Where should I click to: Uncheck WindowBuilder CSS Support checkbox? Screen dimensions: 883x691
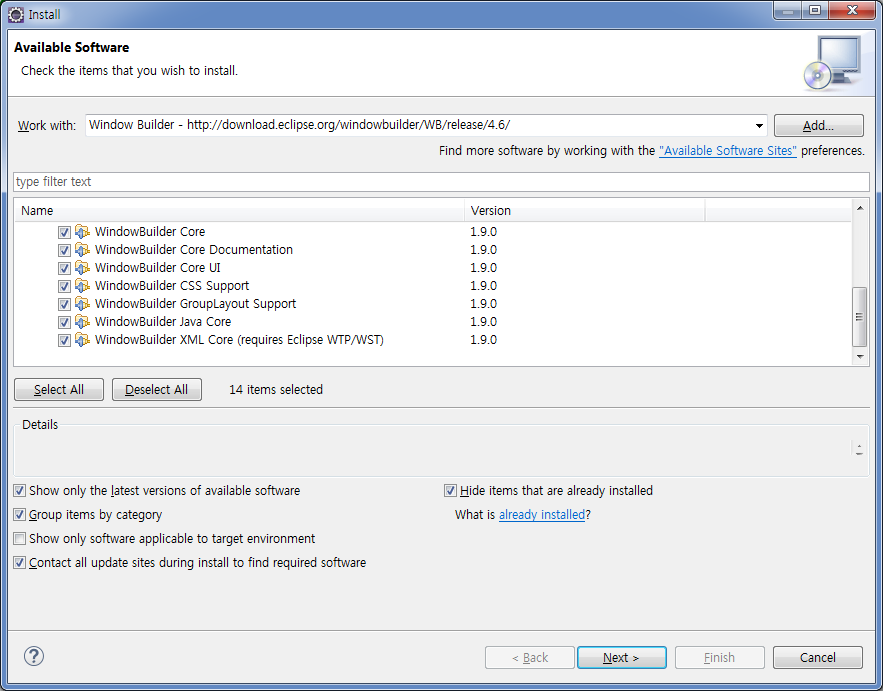(x=64, y=286)
